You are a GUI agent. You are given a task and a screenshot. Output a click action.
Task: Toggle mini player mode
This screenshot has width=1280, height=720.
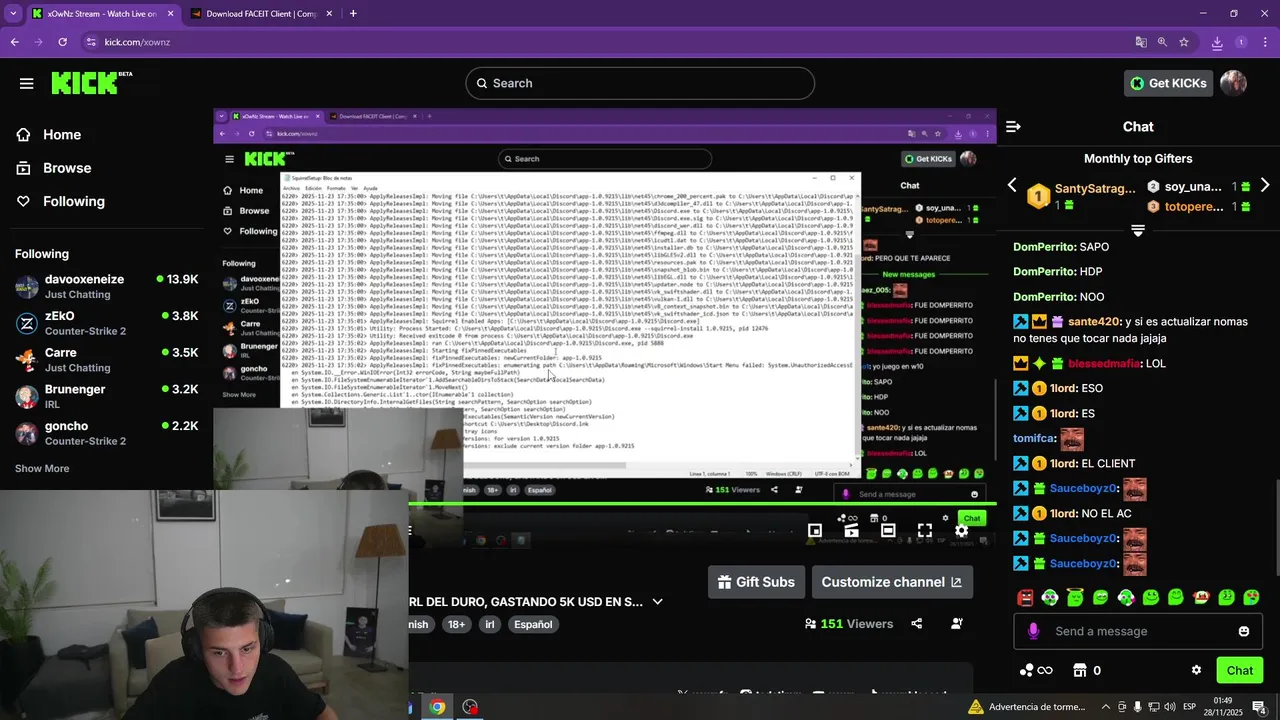tap(815, 531)
